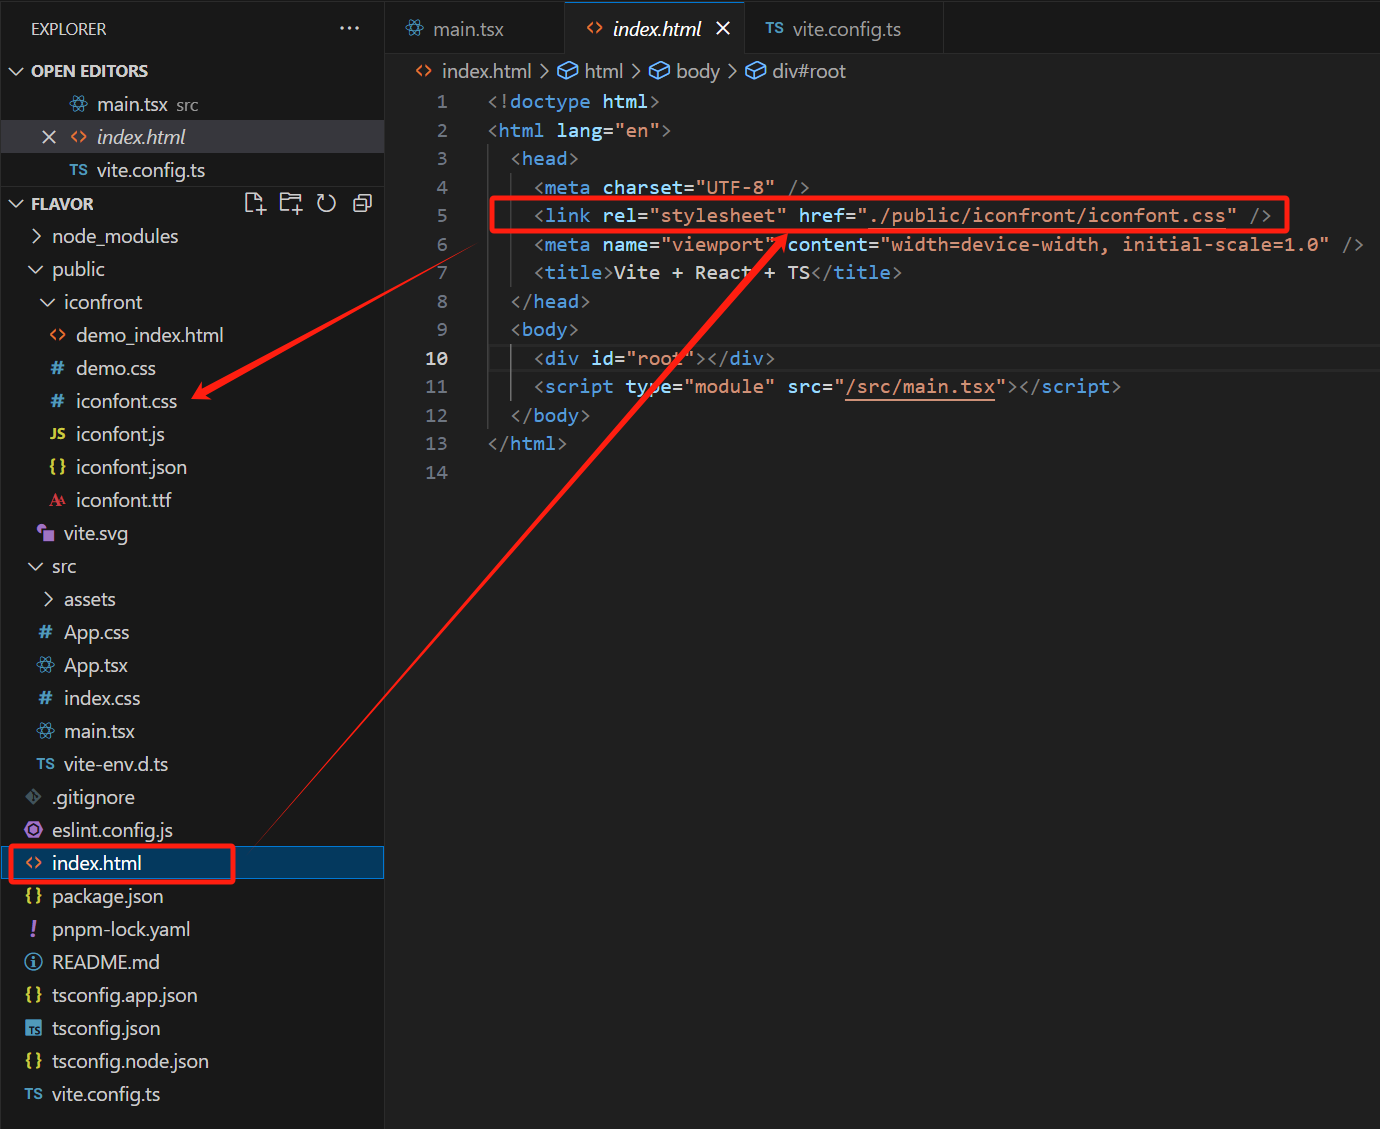The image size is (1380, 1129).
Task: Click the braces icon beside package.json
Action: pyautogui.click(x=33, y=896)
